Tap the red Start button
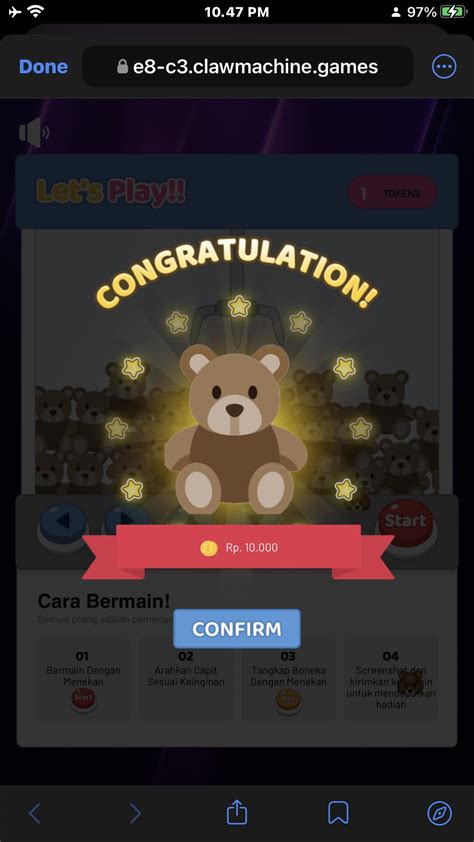The image size is (474, 842). click(406, 523)
